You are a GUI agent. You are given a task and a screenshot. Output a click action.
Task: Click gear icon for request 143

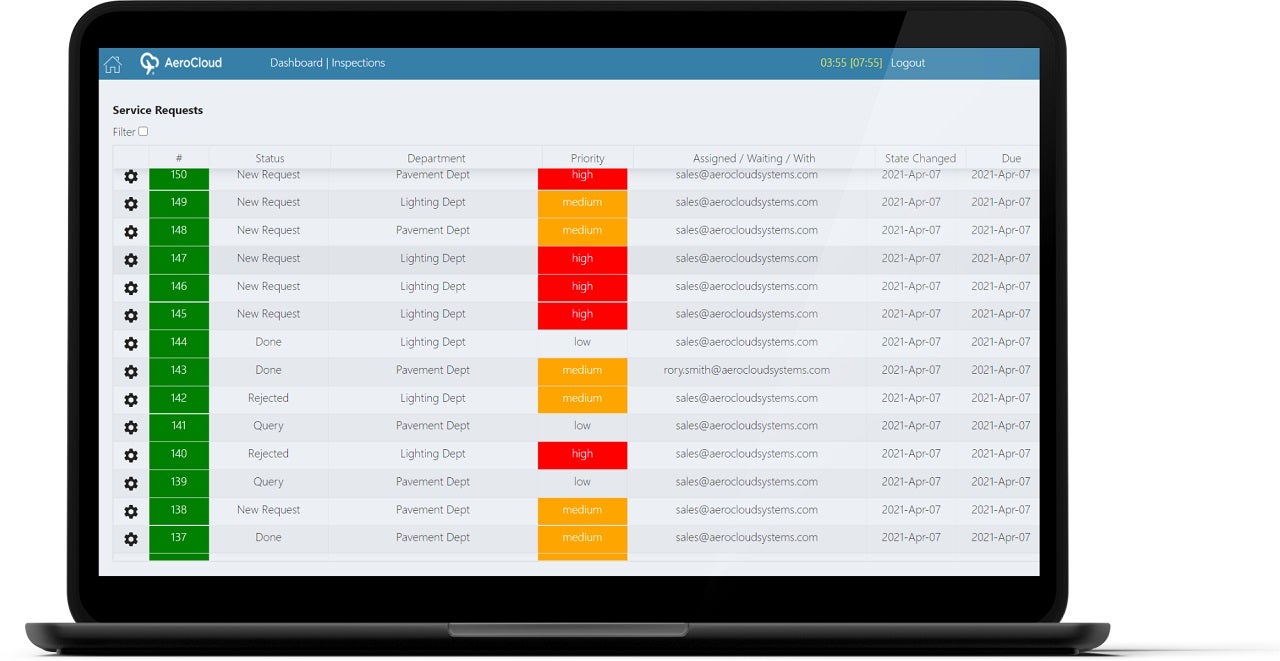click(x=131, y=371)
